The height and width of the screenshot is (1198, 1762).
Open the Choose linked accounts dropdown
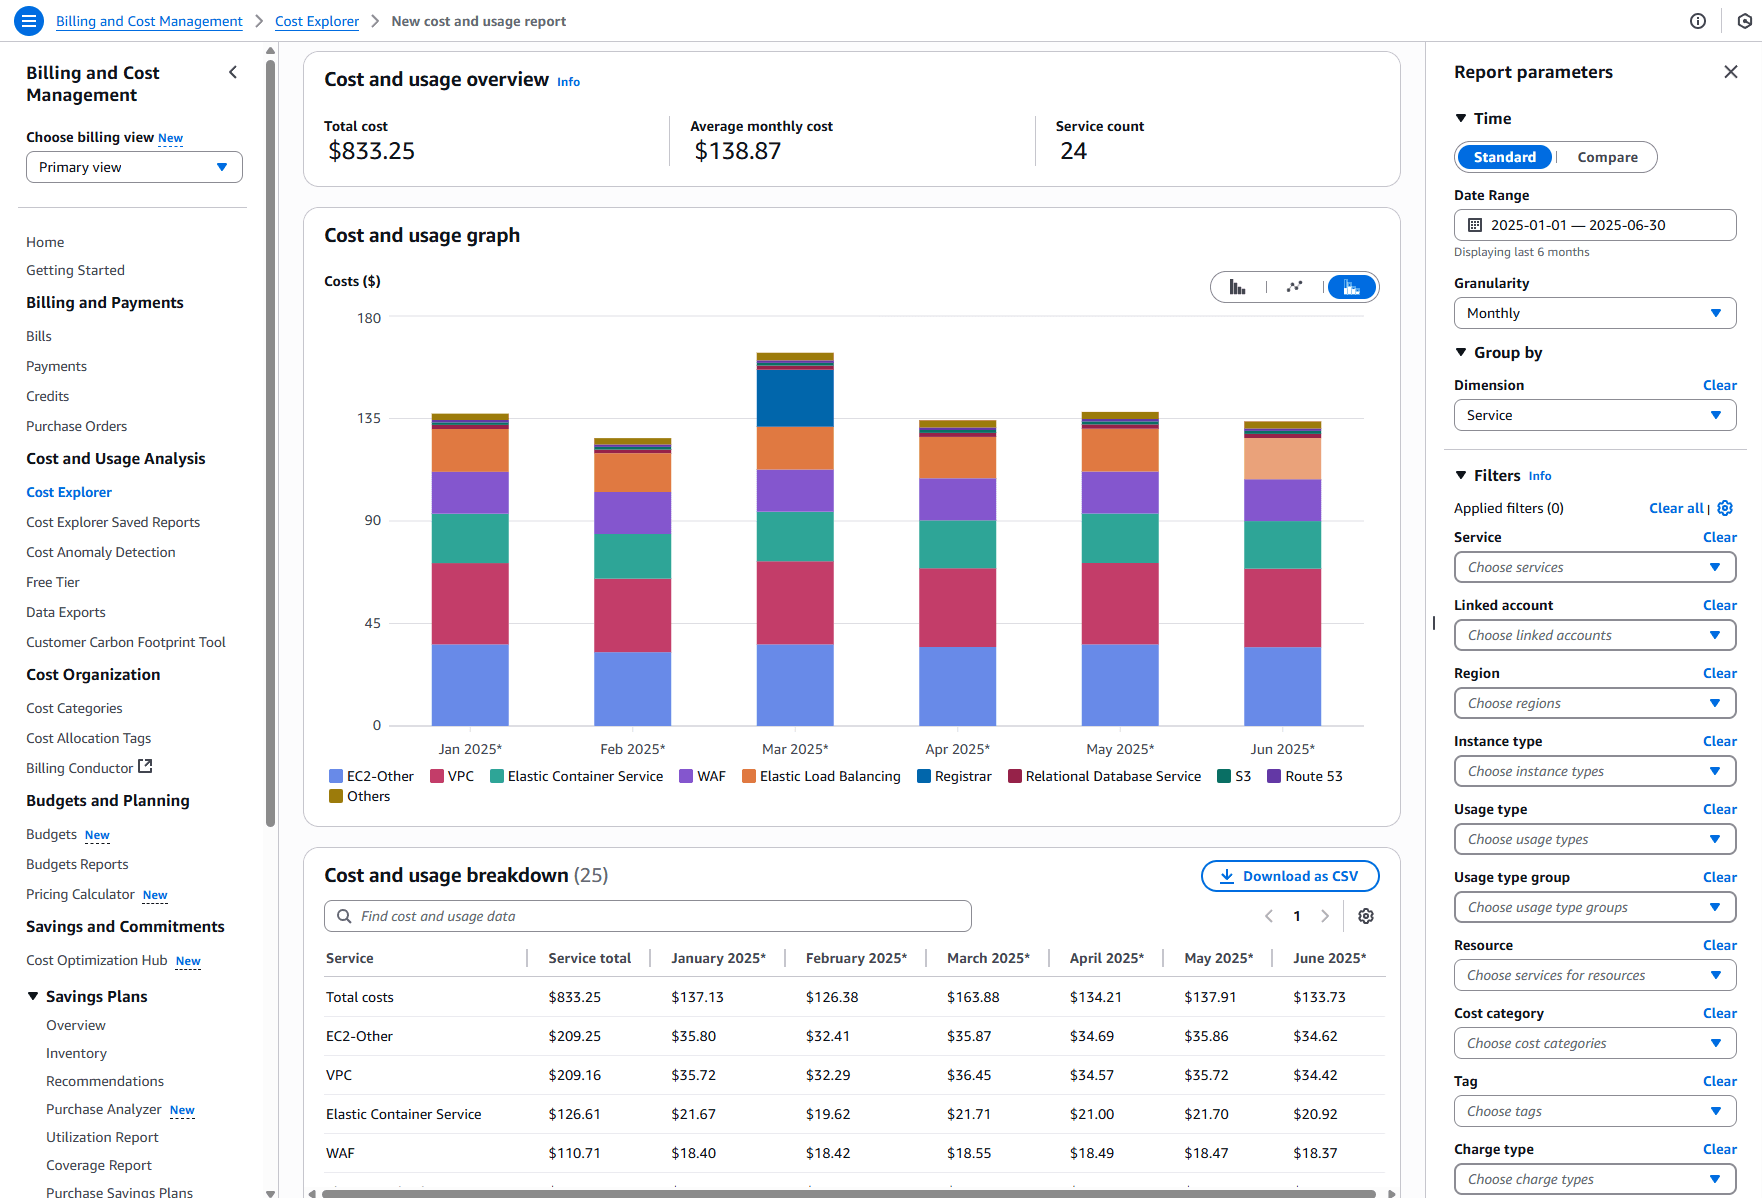[1595, 635]
